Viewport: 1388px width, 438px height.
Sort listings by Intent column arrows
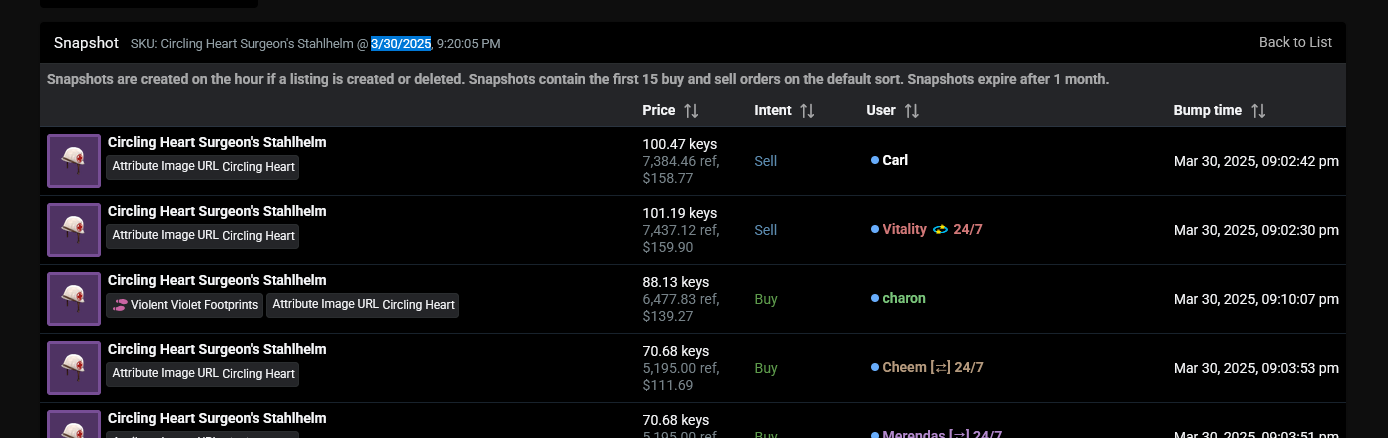tap(807, 111)
